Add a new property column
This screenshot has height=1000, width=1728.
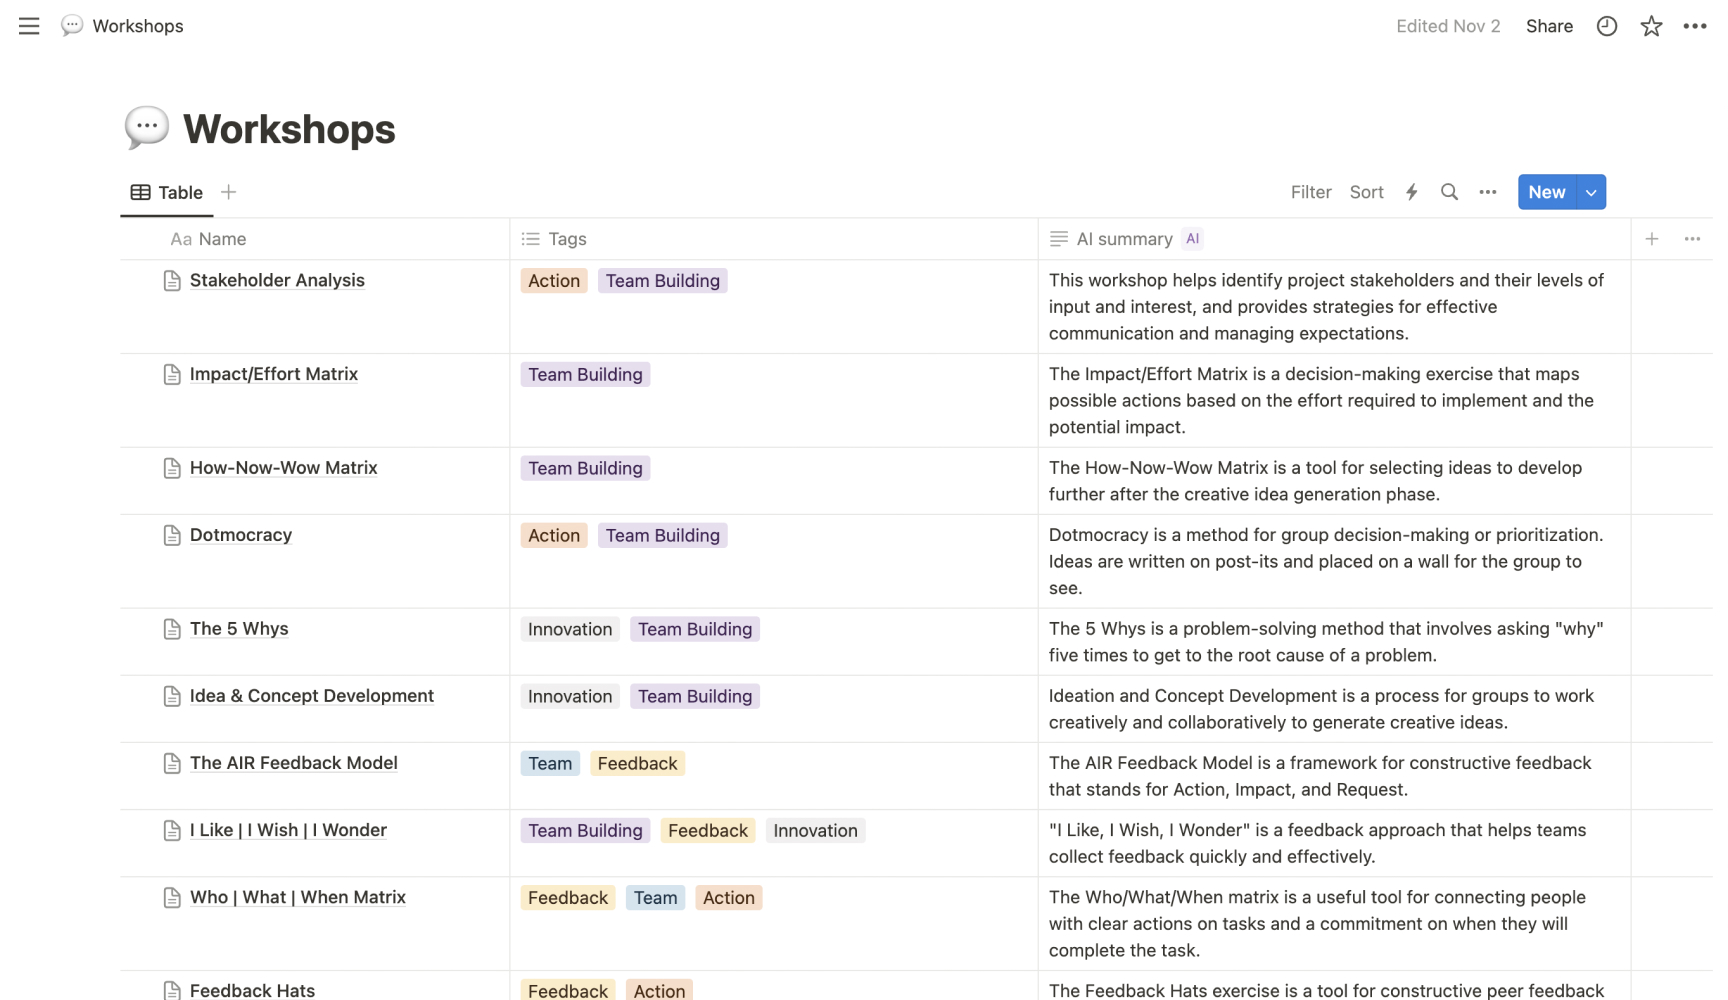1652,239
